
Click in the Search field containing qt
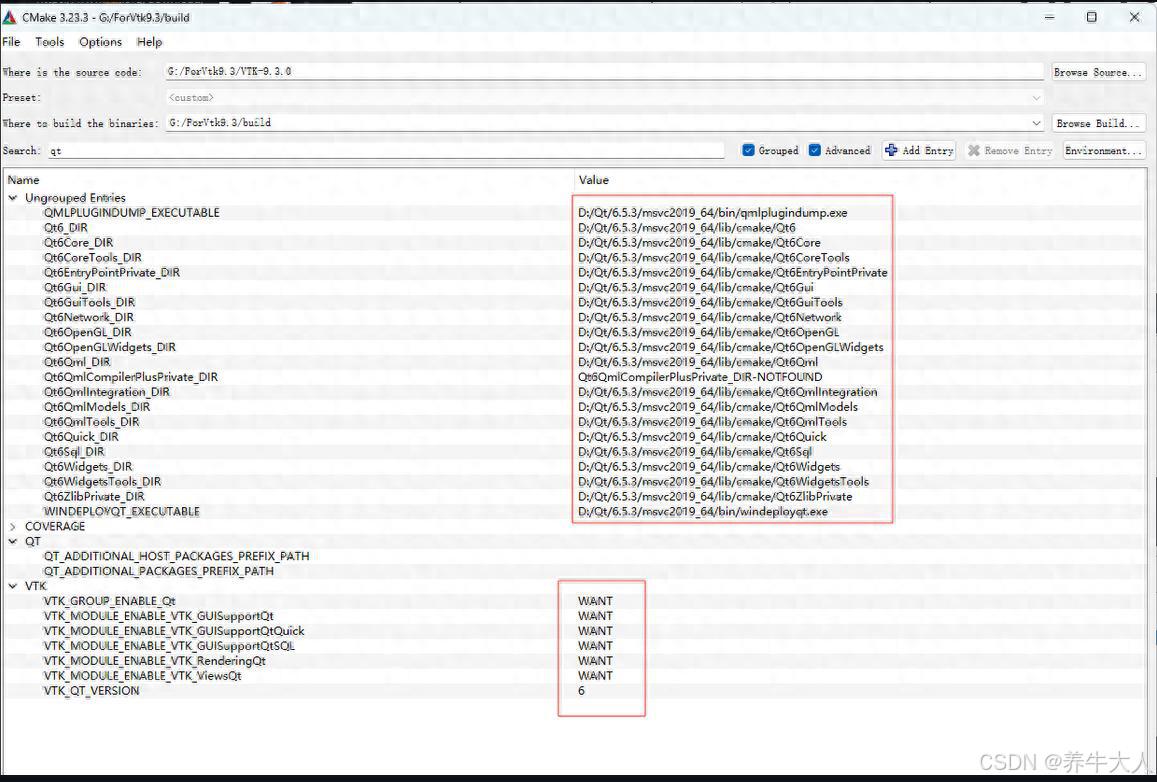point(386,150)
